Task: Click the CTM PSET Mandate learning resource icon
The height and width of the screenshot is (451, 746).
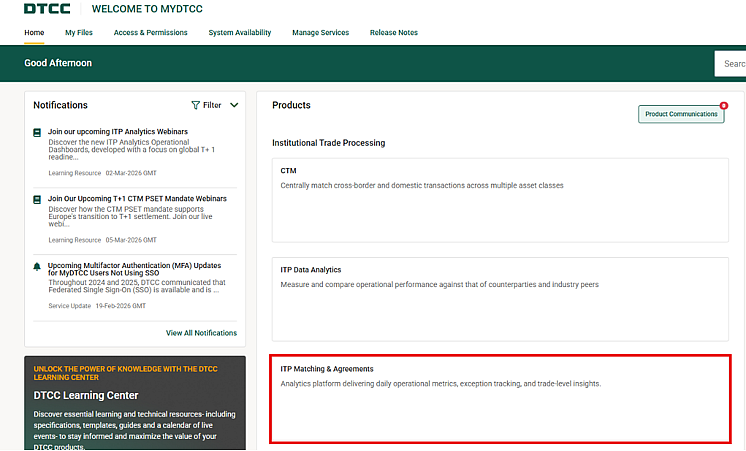Action: pyautogui.click(x=37, y=199)
